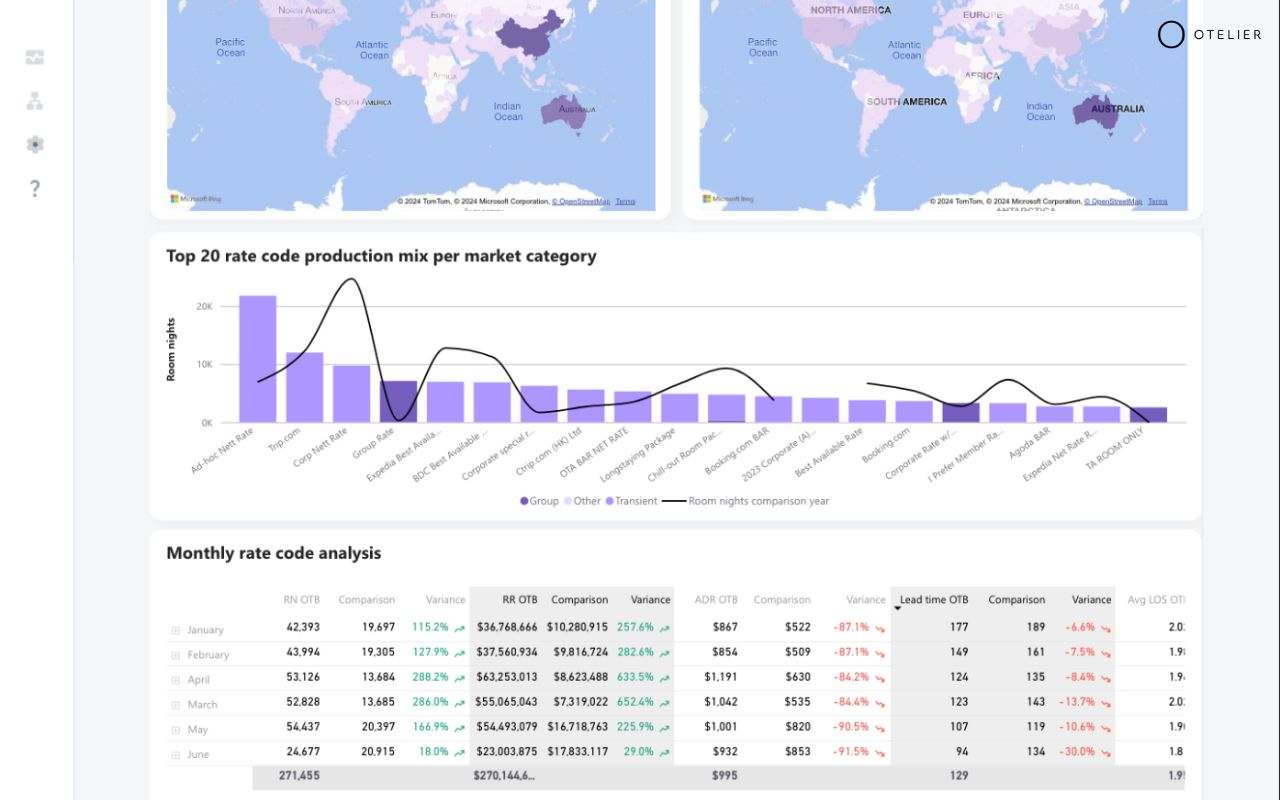Image resolution: width=1280 pixels, height=800 pixels.
Task: Sort by the RN OTB column header
Action: pyautogui.click(x=301, y=600)
